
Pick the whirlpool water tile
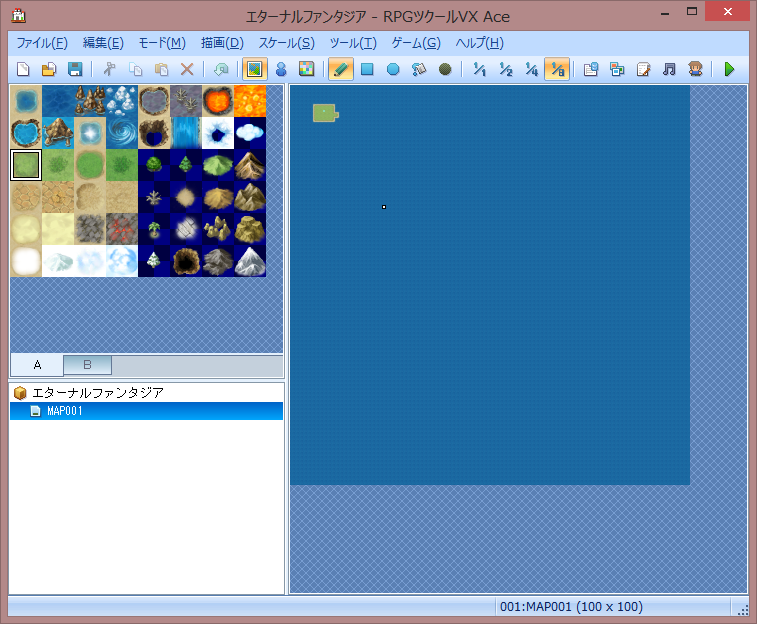point(122,133)
